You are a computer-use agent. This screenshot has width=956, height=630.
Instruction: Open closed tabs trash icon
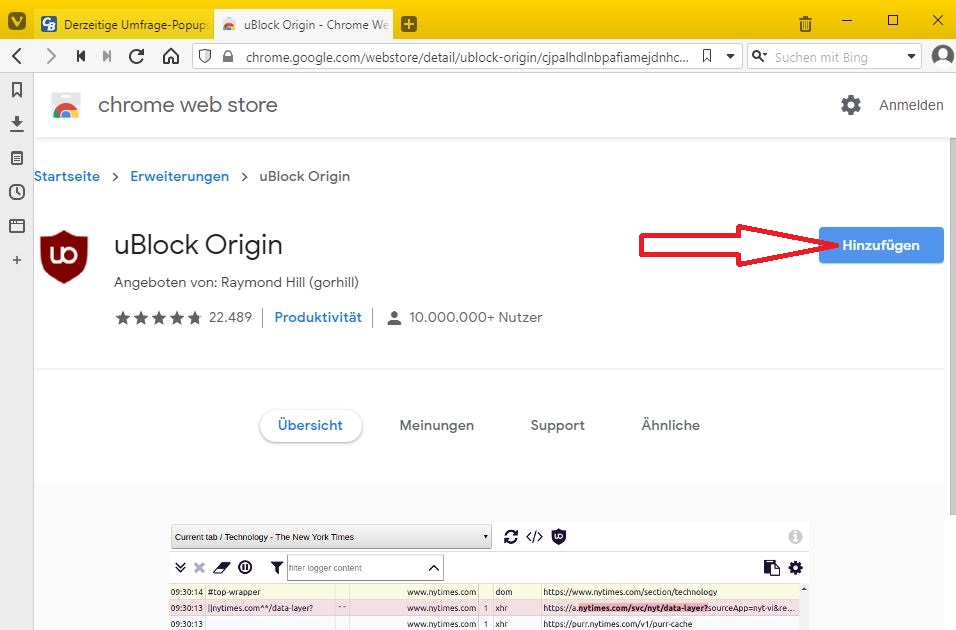(805, 24)
